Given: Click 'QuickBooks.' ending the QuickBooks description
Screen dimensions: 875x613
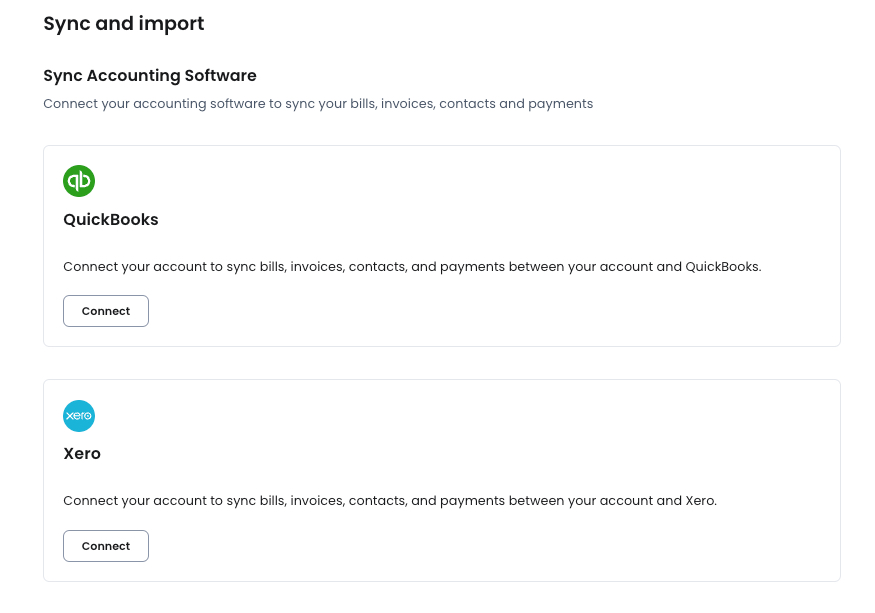Looking at the screenshot, I should pos(723,267).
